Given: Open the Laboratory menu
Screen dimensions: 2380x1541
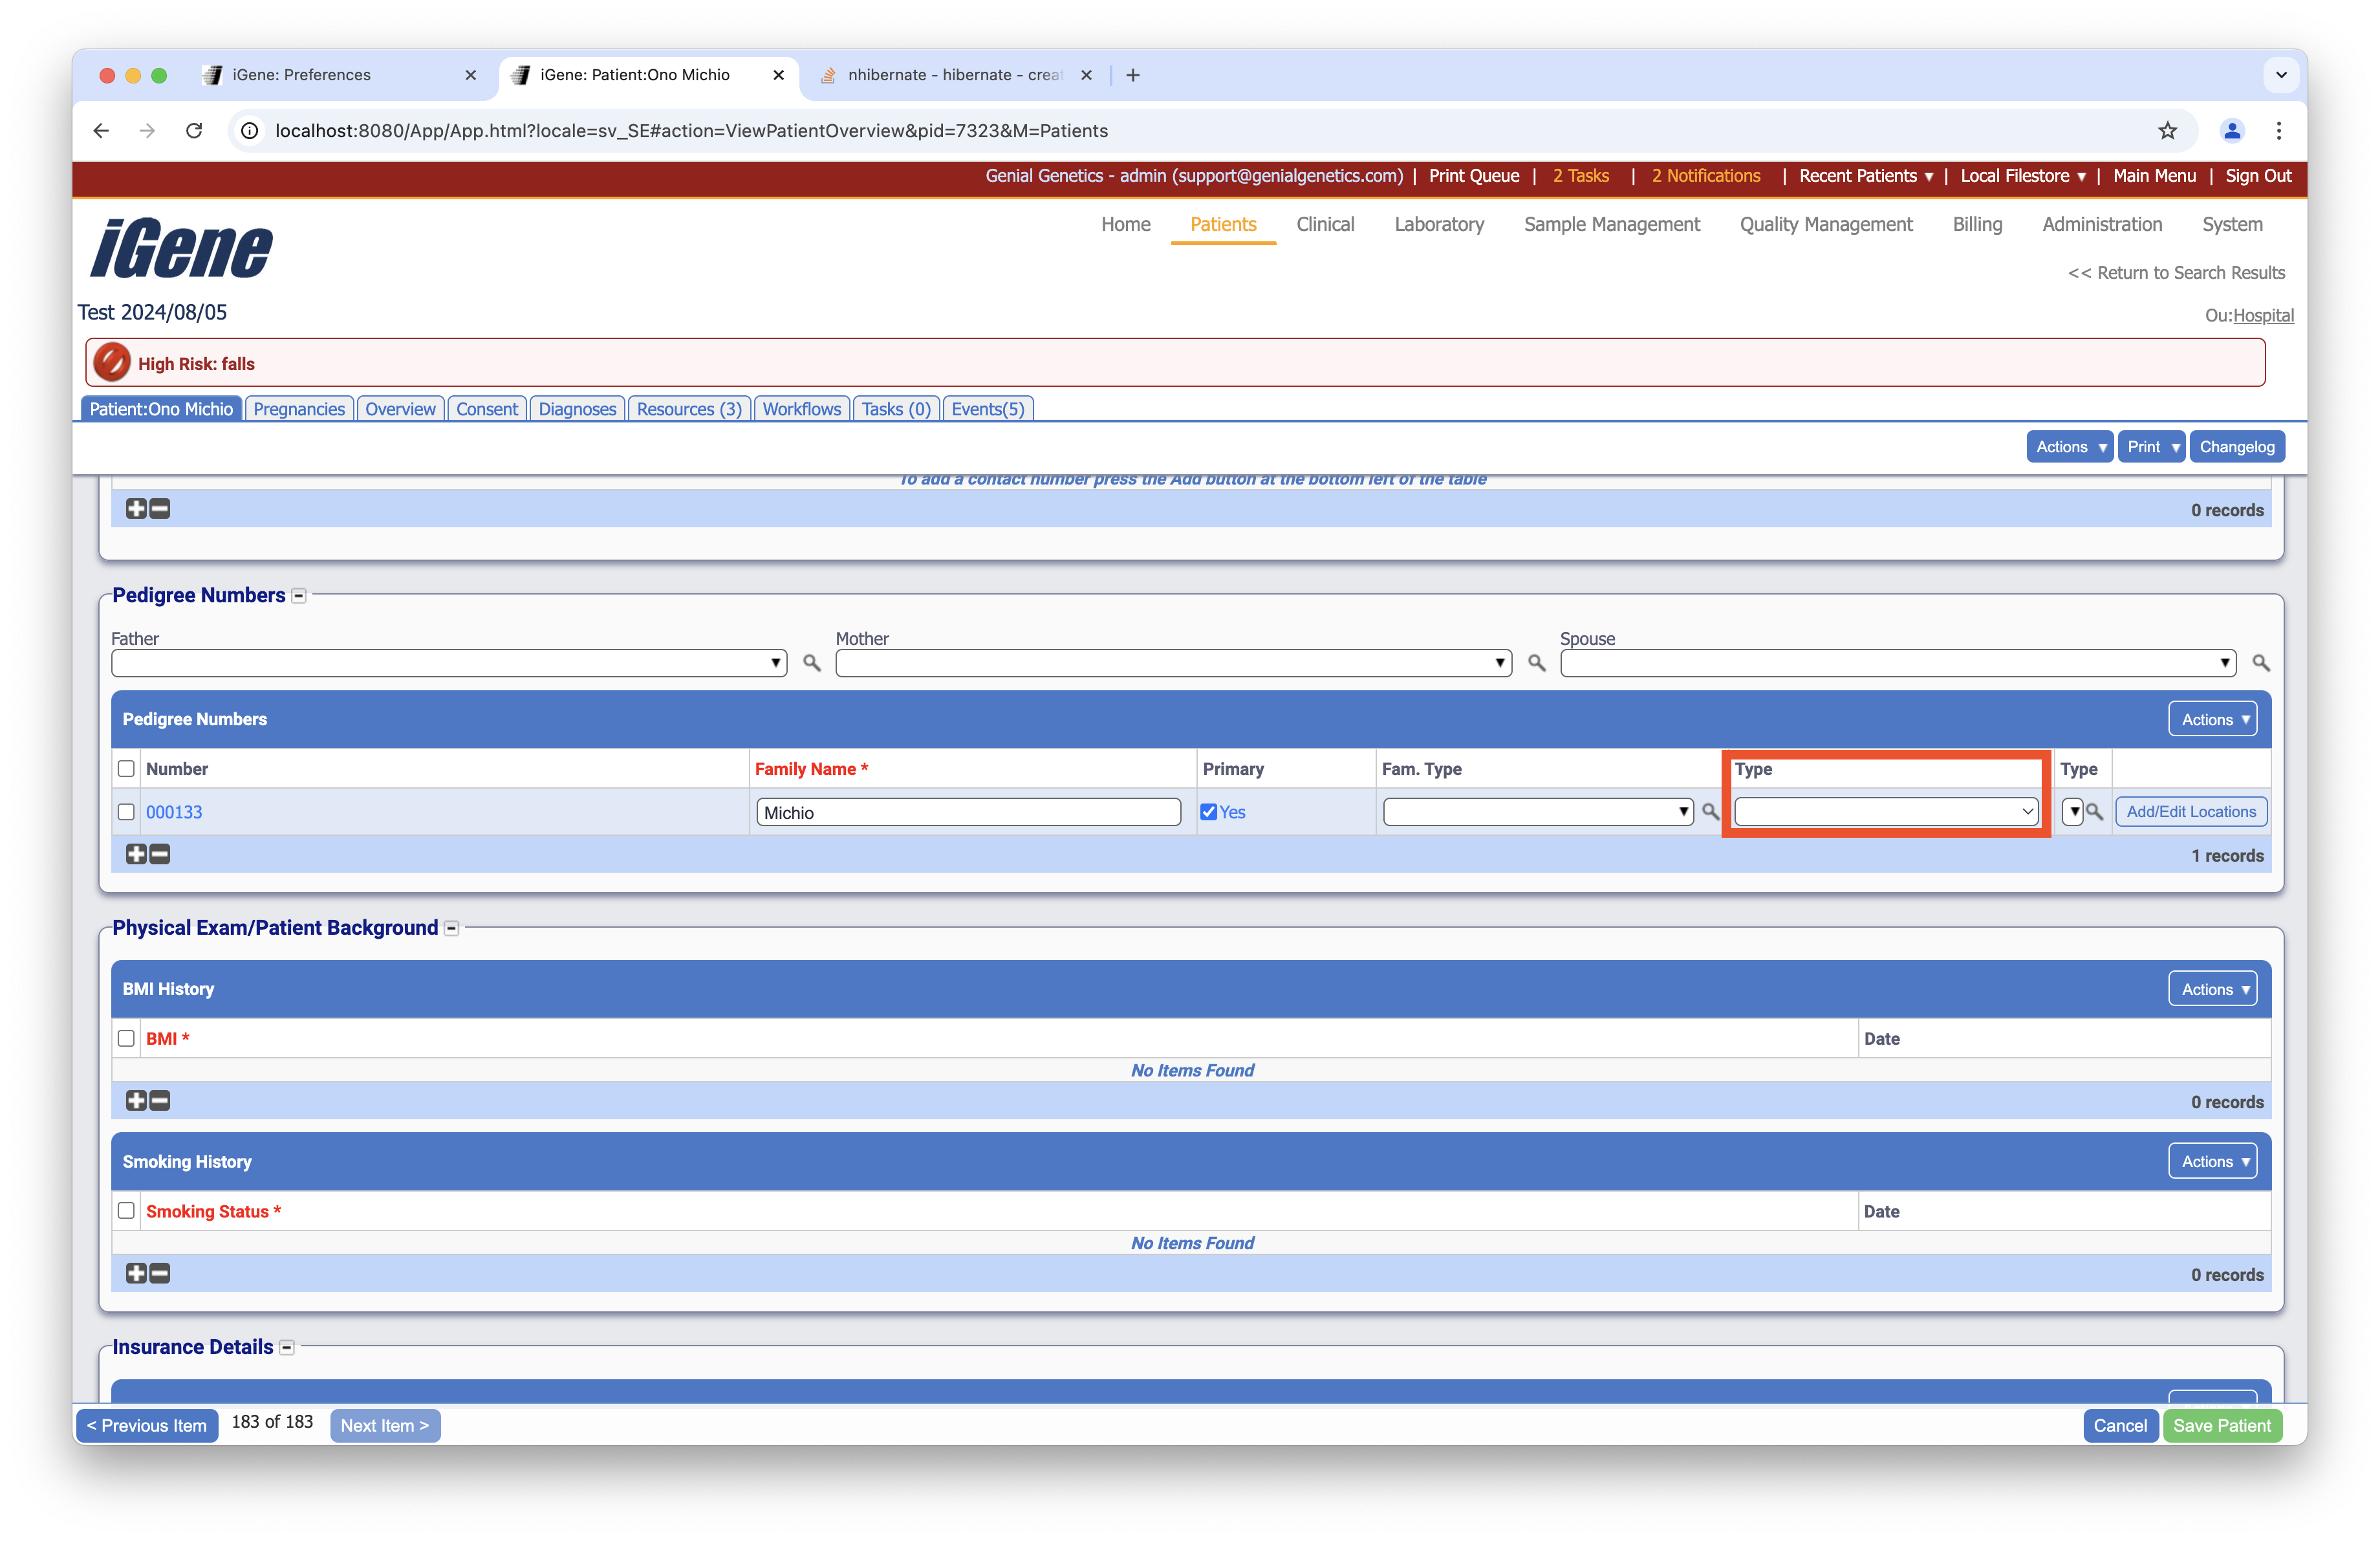Looking at the screenshot, I should 1438,224.
